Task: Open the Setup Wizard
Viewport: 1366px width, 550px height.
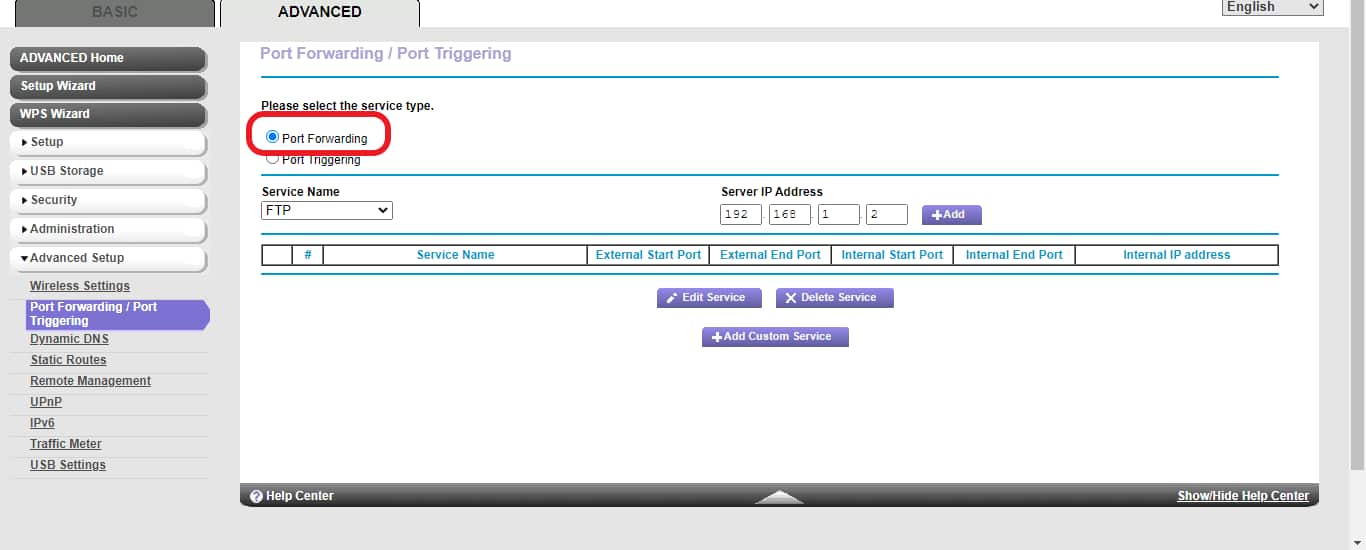Action: (108, 86)
